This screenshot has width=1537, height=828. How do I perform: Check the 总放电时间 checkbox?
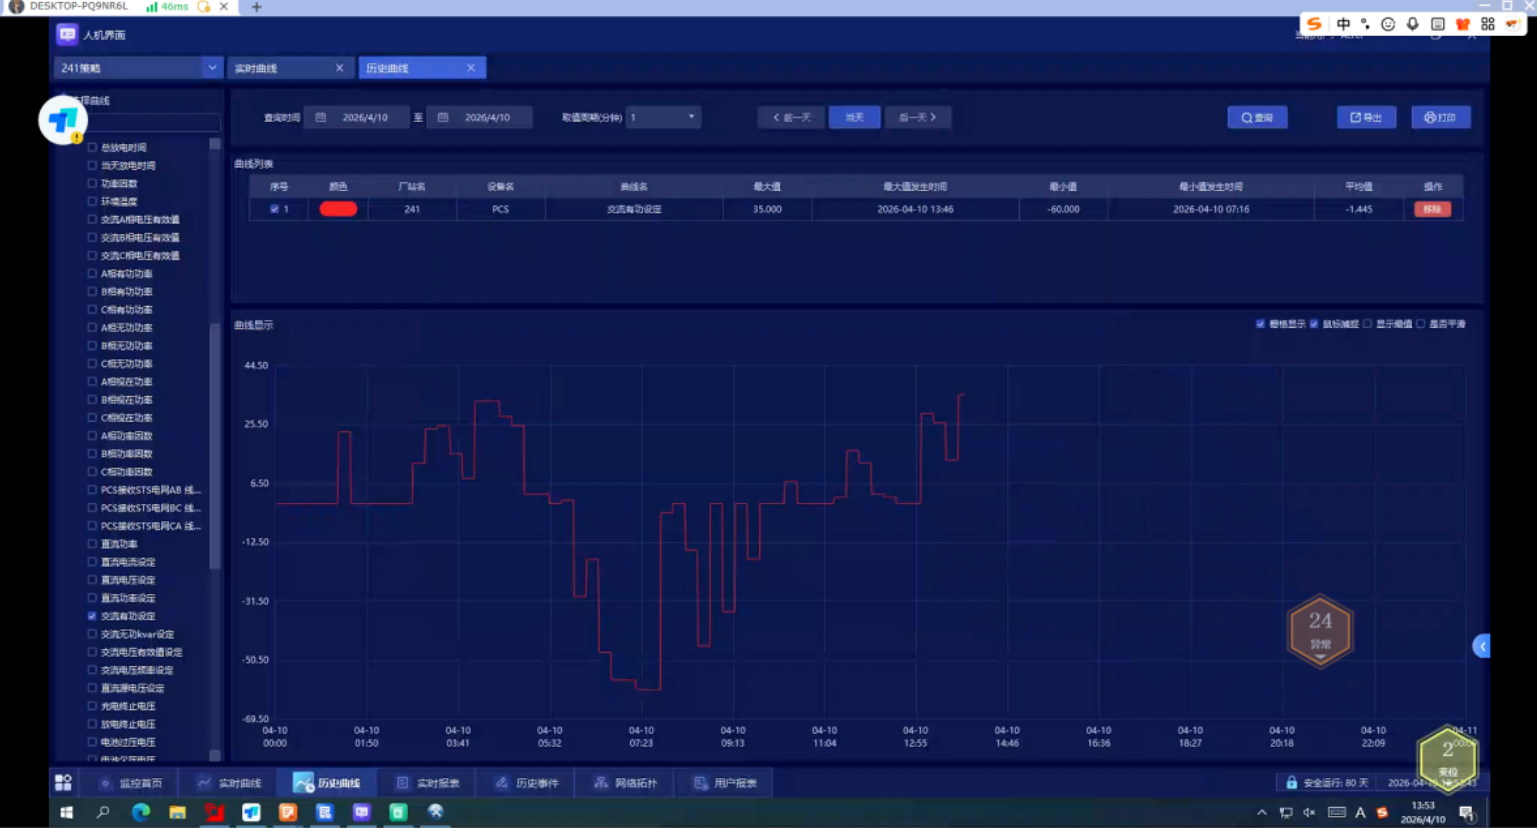(92, 147)
